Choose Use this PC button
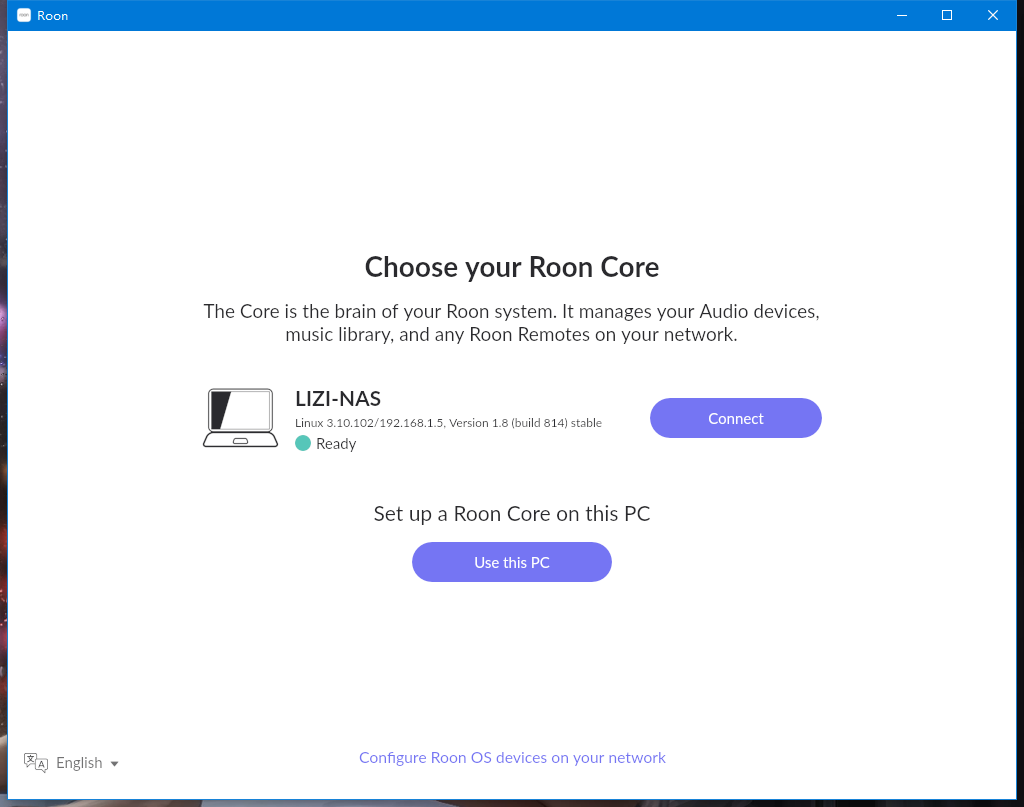 511,562
